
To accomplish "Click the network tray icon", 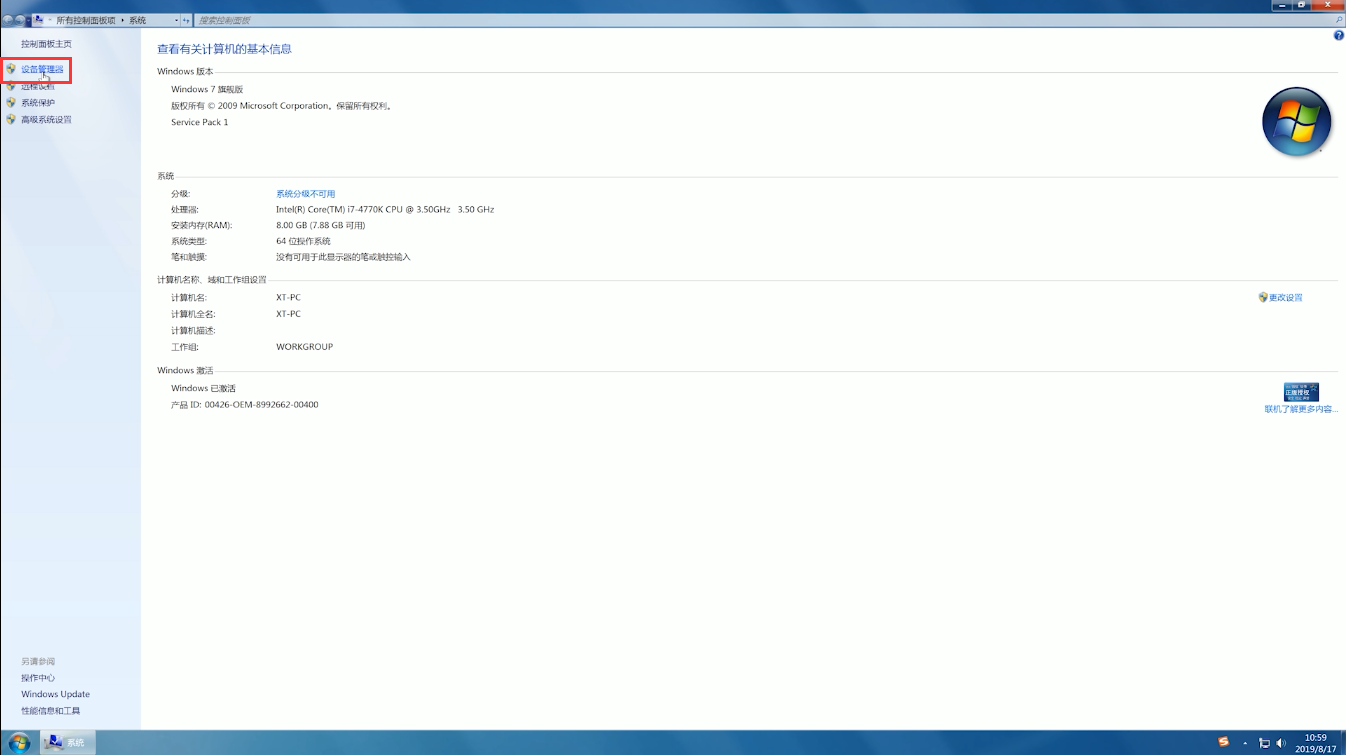I will (1264, 743).
